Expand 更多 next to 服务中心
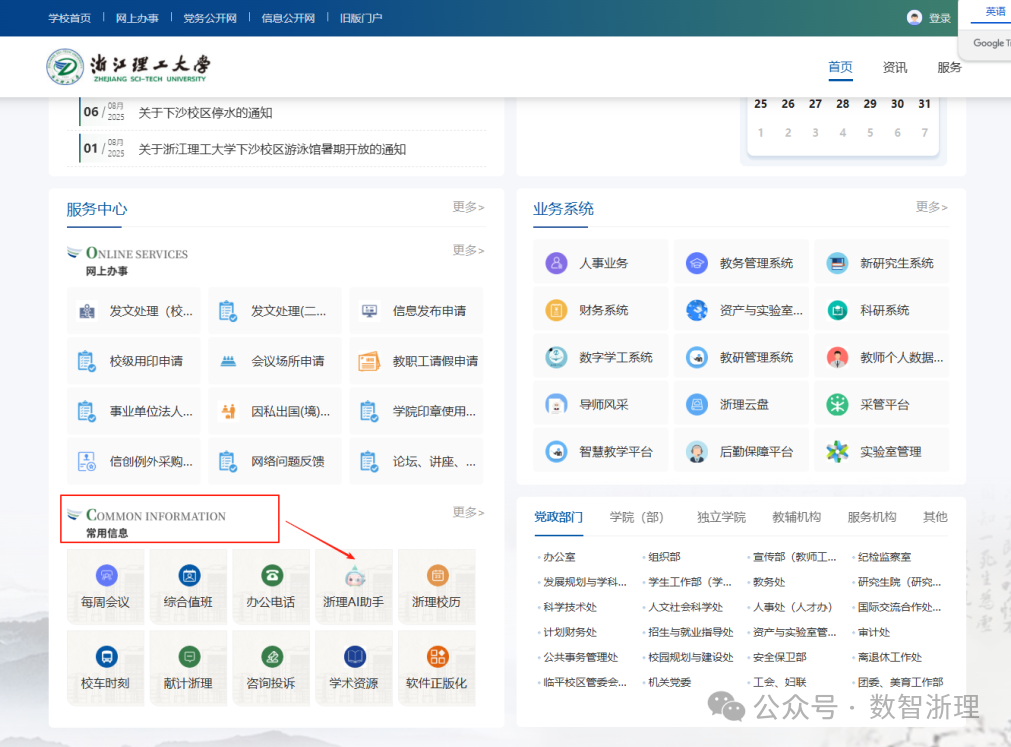Screen dimensions: 1011x747 468,207
